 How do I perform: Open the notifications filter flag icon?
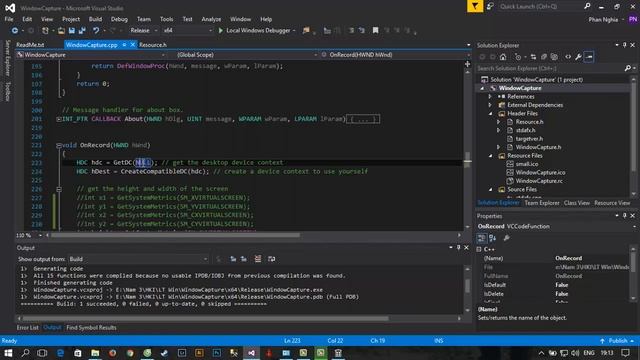point(475,6)
